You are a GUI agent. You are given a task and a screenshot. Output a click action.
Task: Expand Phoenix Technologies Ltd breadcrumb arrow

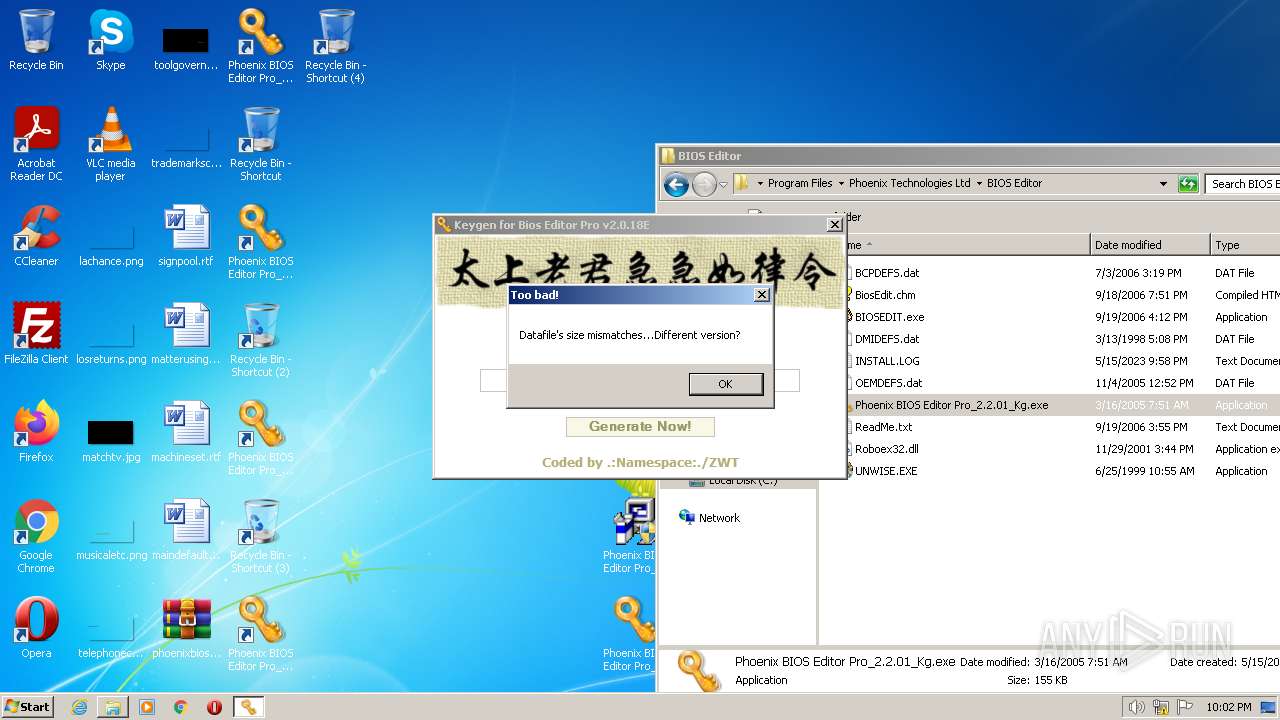[979, 184]
